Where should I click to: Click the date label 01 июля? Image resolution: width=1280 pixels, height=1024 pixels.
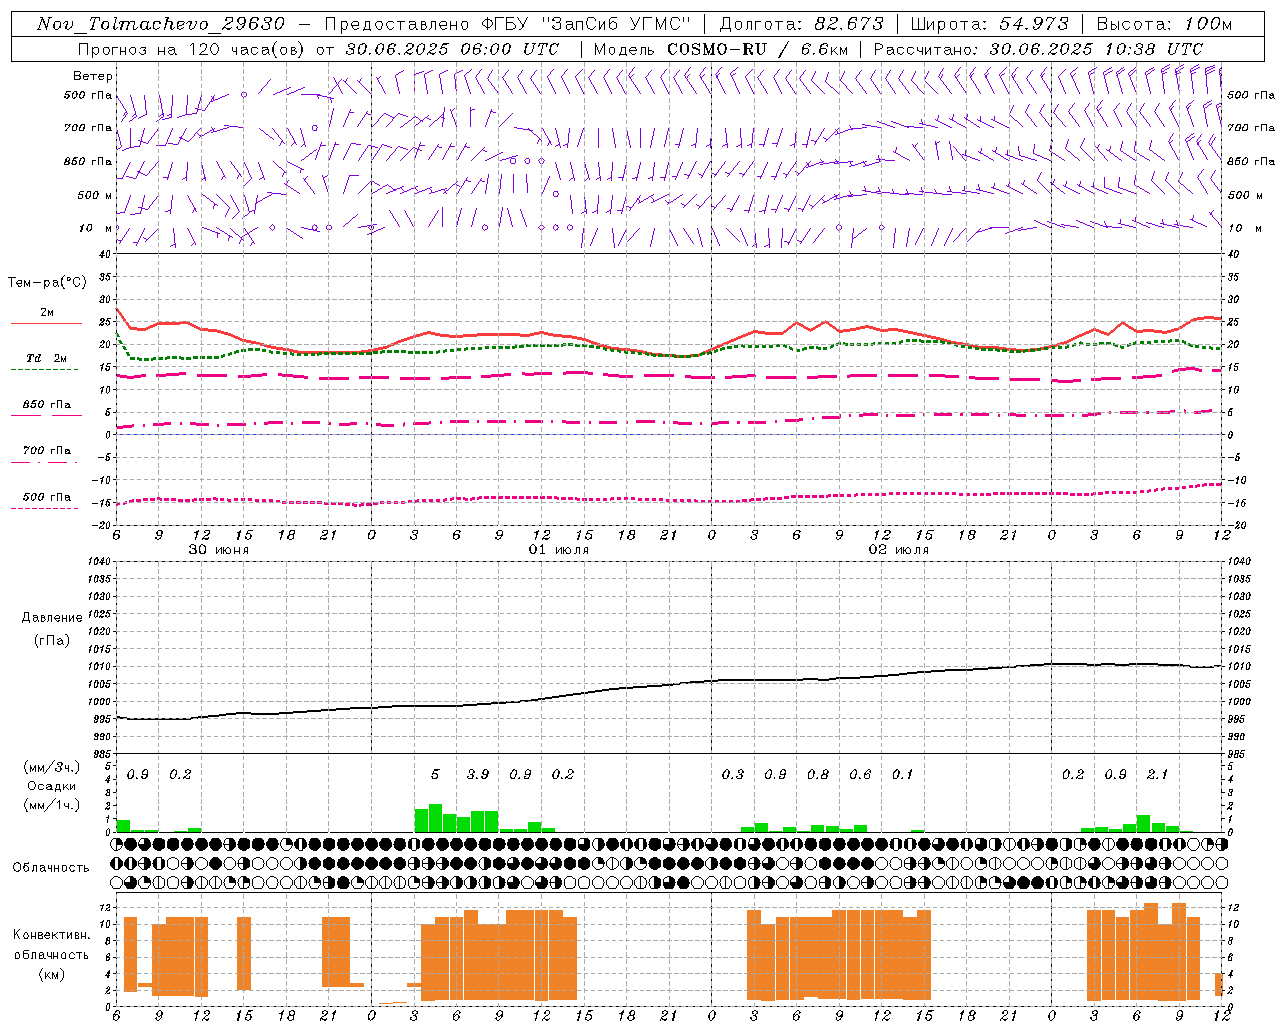click(x=559, y=550)
